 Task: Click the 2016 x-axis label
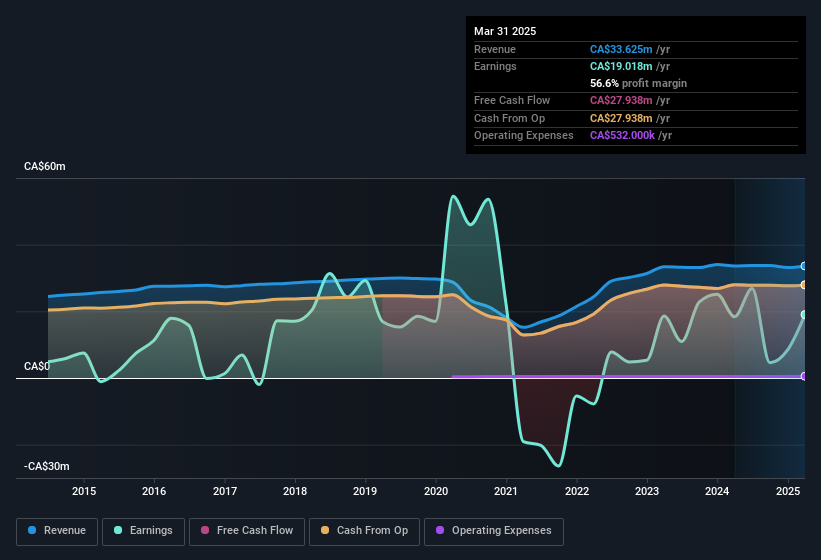154,491
